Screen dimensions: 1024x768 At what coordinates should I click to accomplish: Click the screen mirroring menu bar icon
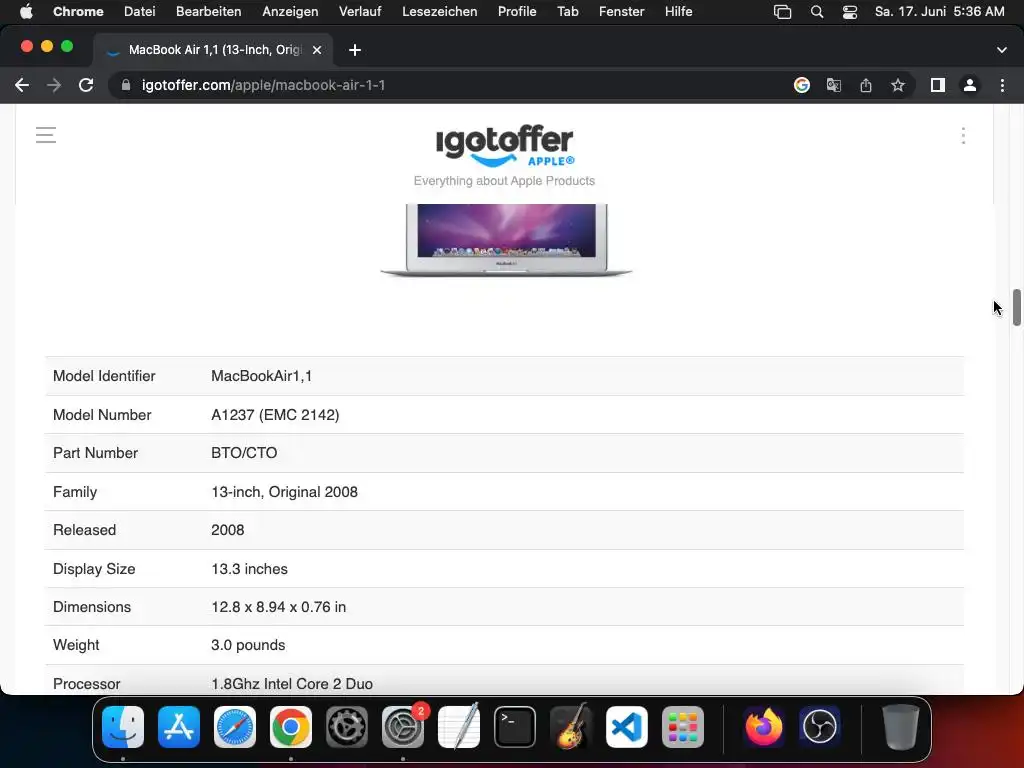click(782, 12)
